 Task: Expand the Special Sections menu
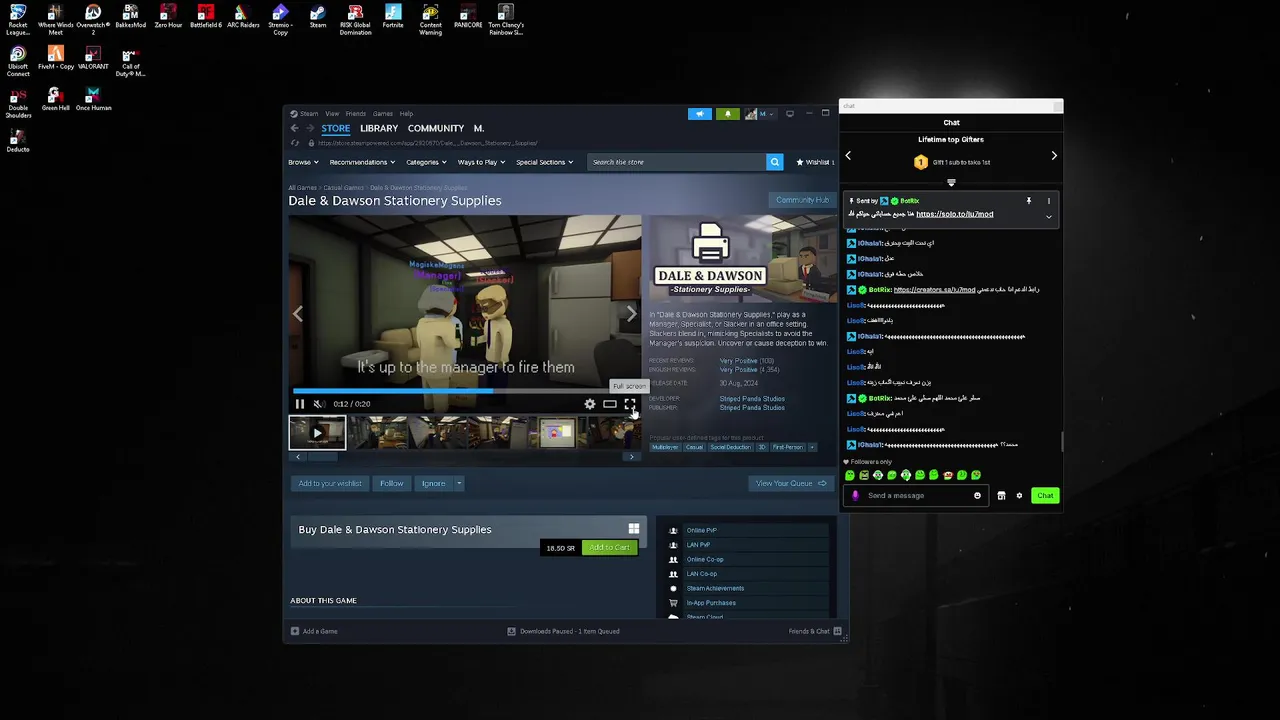(544, 162)
